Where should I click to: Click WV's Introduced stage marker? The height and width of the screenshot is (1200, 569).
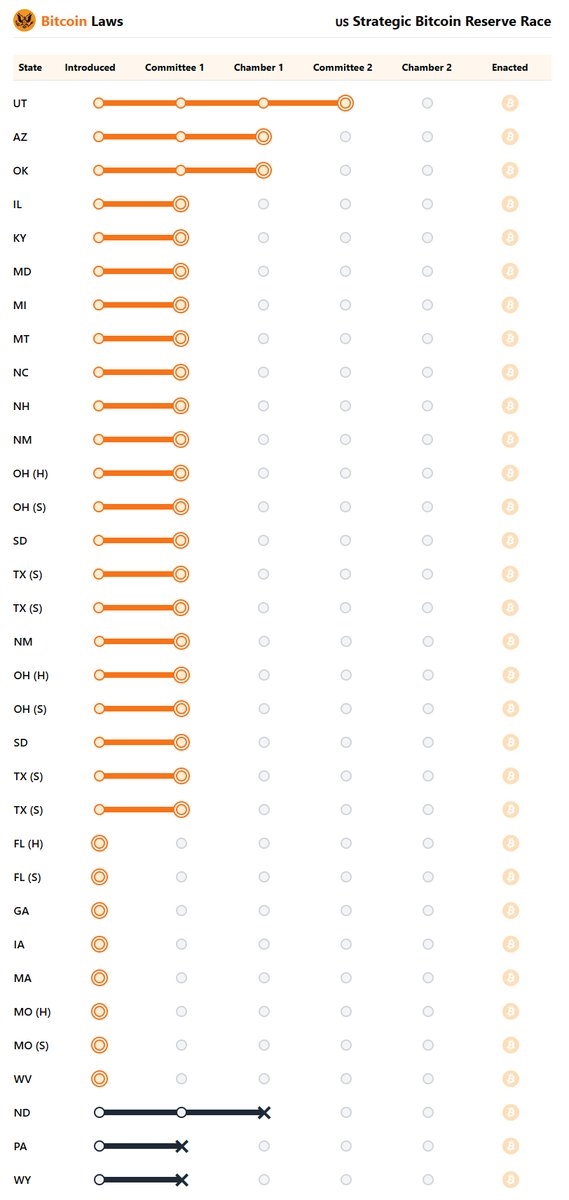pyautogui.click(x=99, y=1078)
